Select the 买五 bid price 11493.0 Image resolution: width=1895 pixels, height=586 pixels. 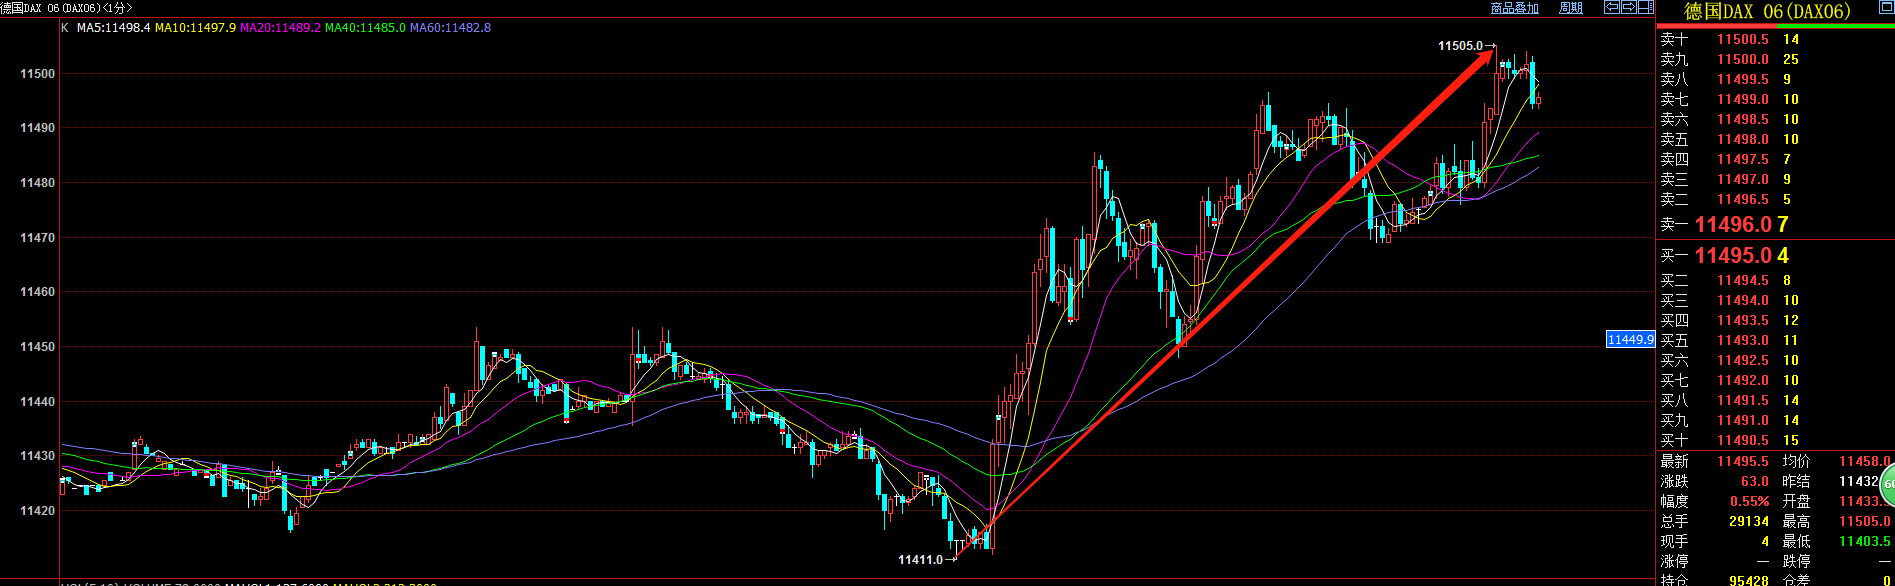click(x=1743, y=341)
